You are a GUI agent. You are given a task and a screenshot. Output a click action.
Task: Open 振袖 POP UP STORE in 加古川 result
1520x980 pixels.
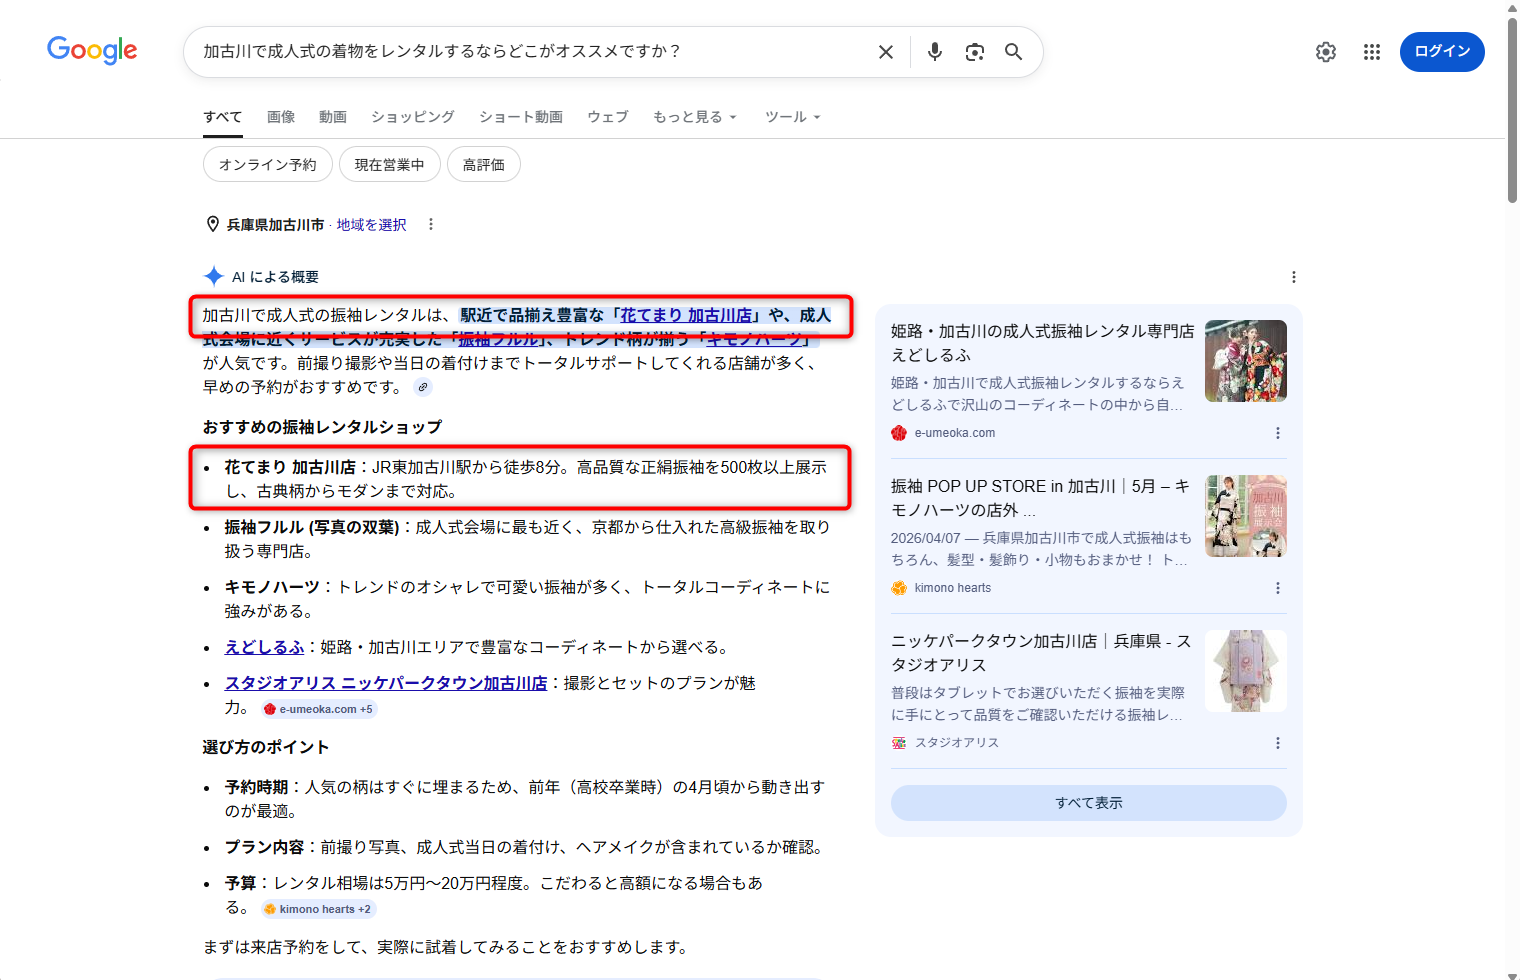1040,498
